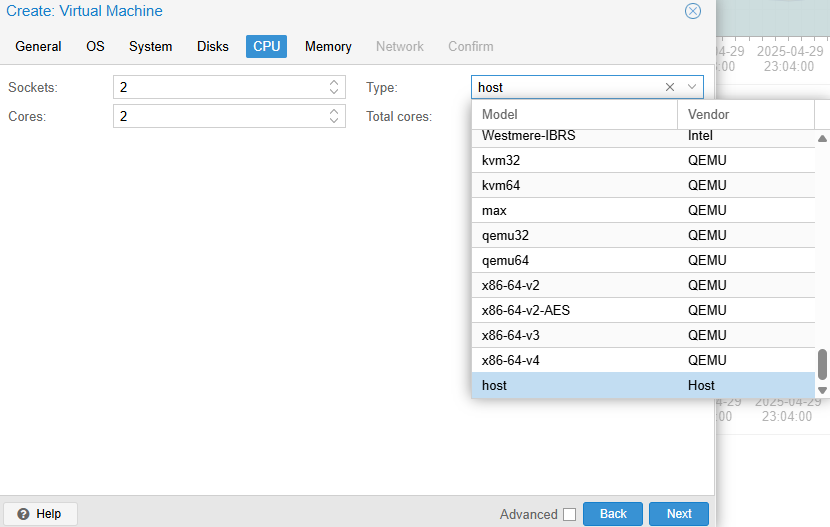Close the Create Virtual Machine dialog
This screenshot has height=527, width=830.
[692, 11]
